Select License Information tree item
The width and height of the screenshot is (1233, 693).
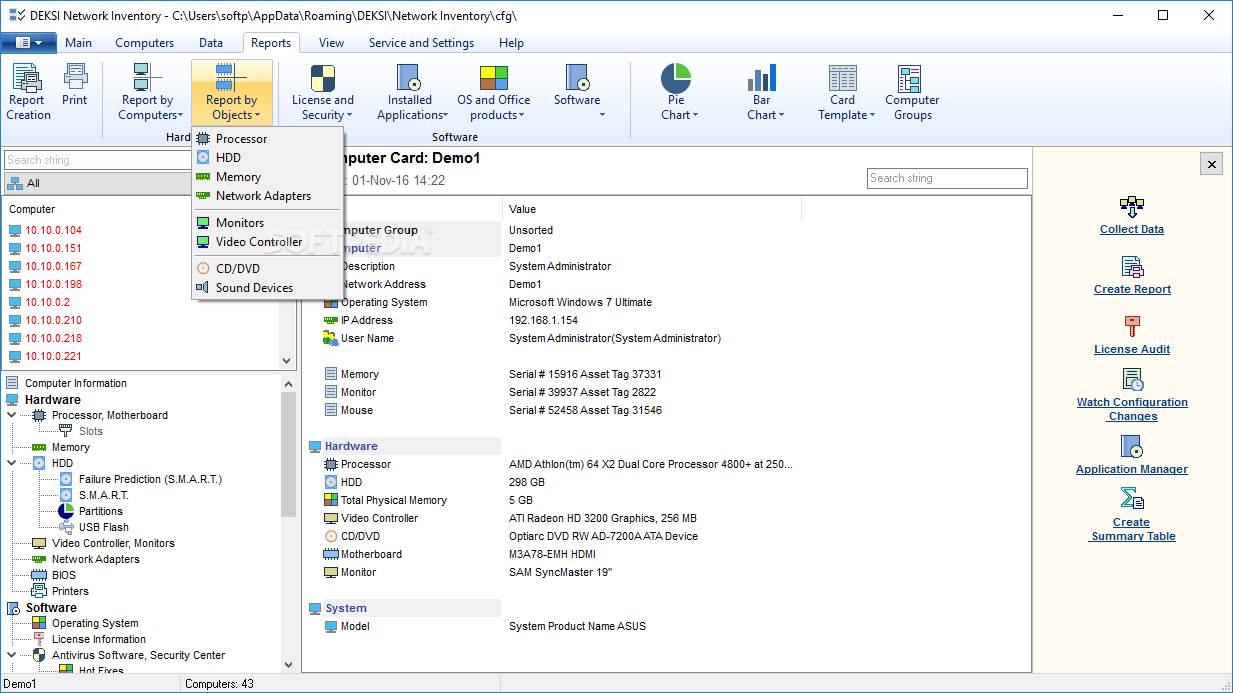pos(99,639)
